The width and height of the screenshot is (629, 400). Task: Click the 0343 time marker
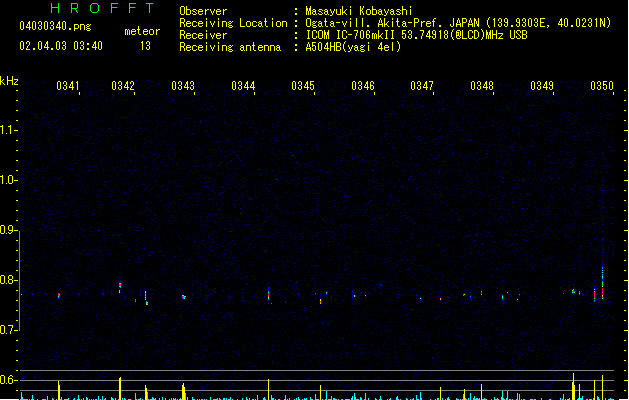pos(183,86)
